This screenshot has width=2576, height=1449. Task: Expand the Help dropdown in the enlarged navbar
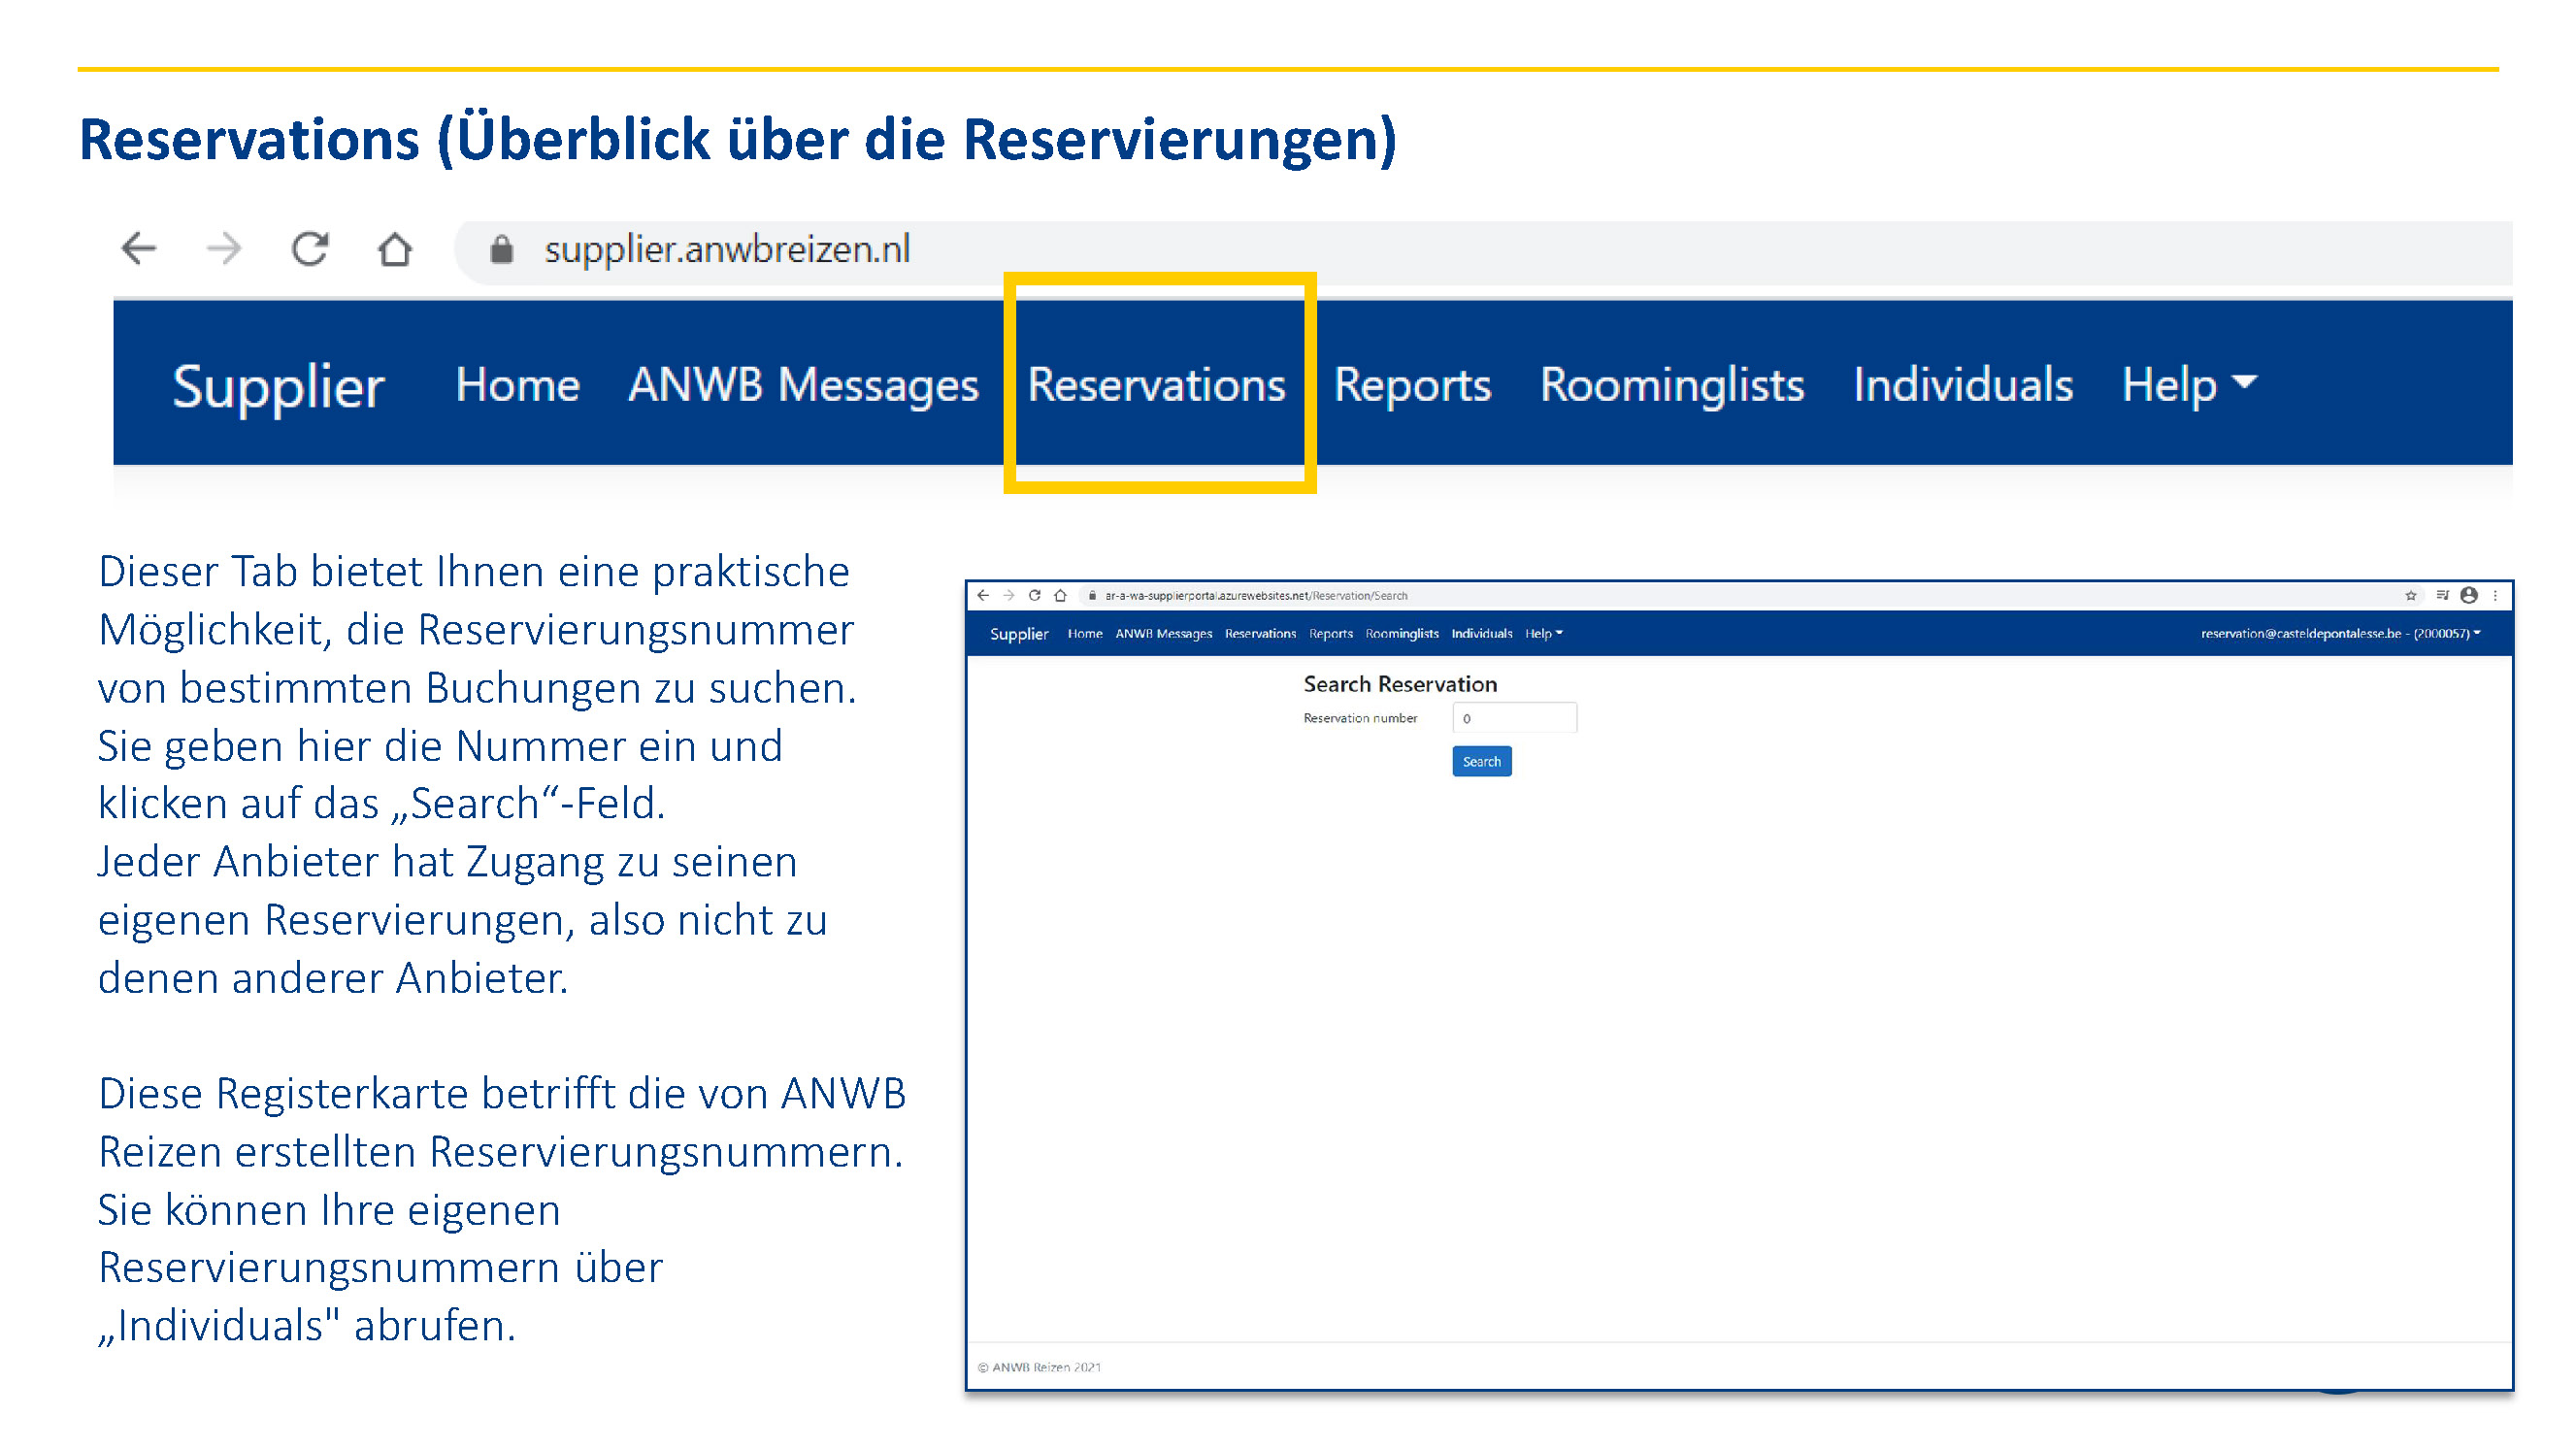tap(2189, 386)
